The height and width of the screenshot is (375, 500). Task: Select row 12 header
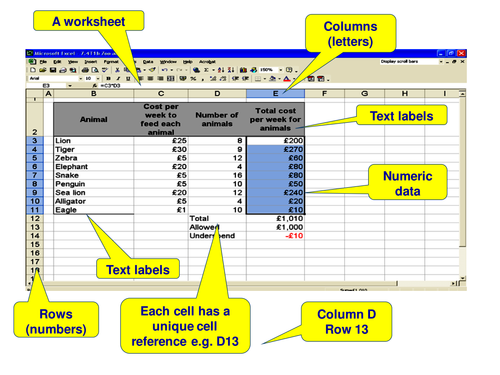click(x=35, y=219)
